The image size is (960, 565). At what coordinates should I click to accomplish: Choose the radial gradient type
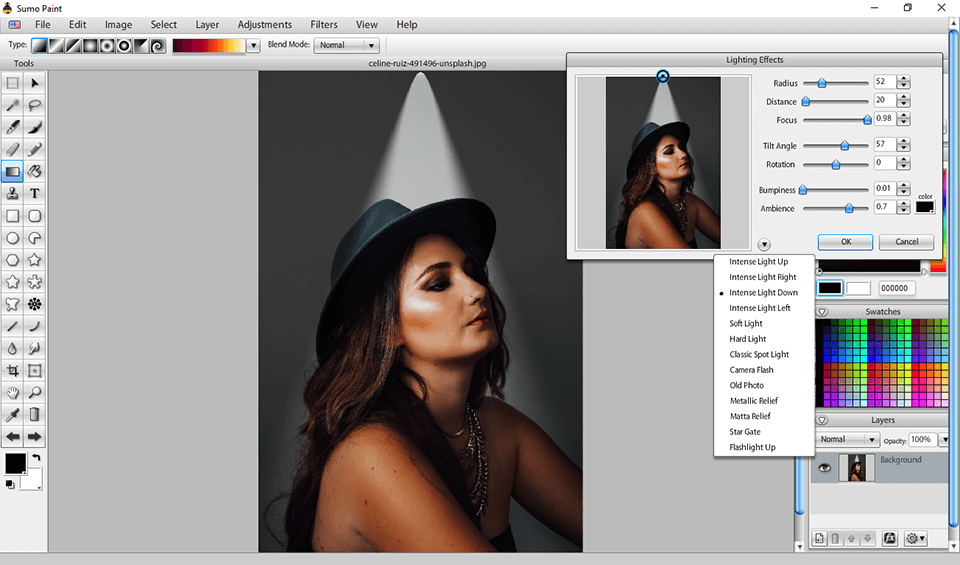pyautogui.click(x=91, y=46)
